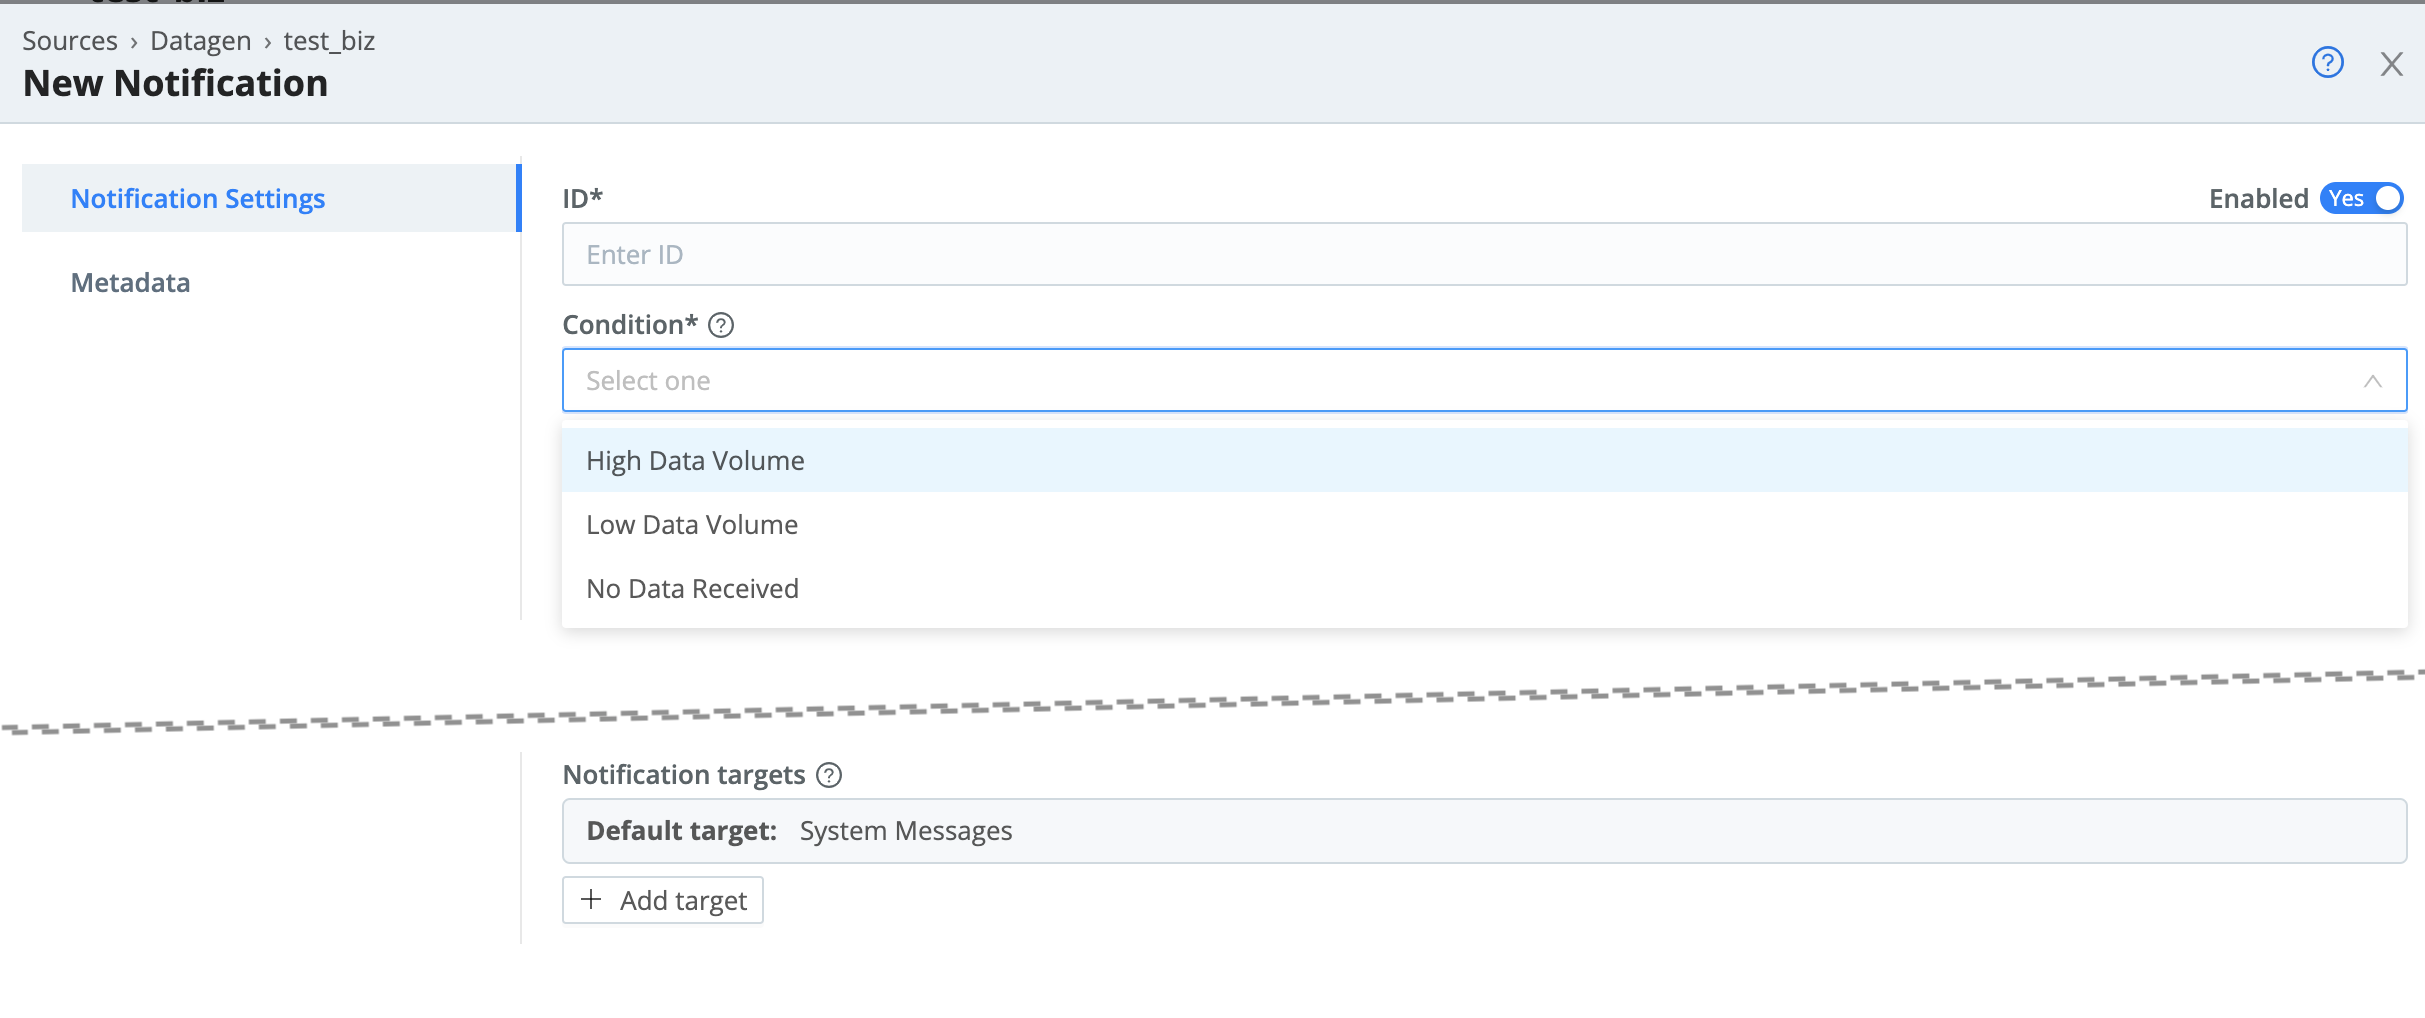Click the Enter ID input field
This screenshot has height=1018, width=2425.
1000,254
